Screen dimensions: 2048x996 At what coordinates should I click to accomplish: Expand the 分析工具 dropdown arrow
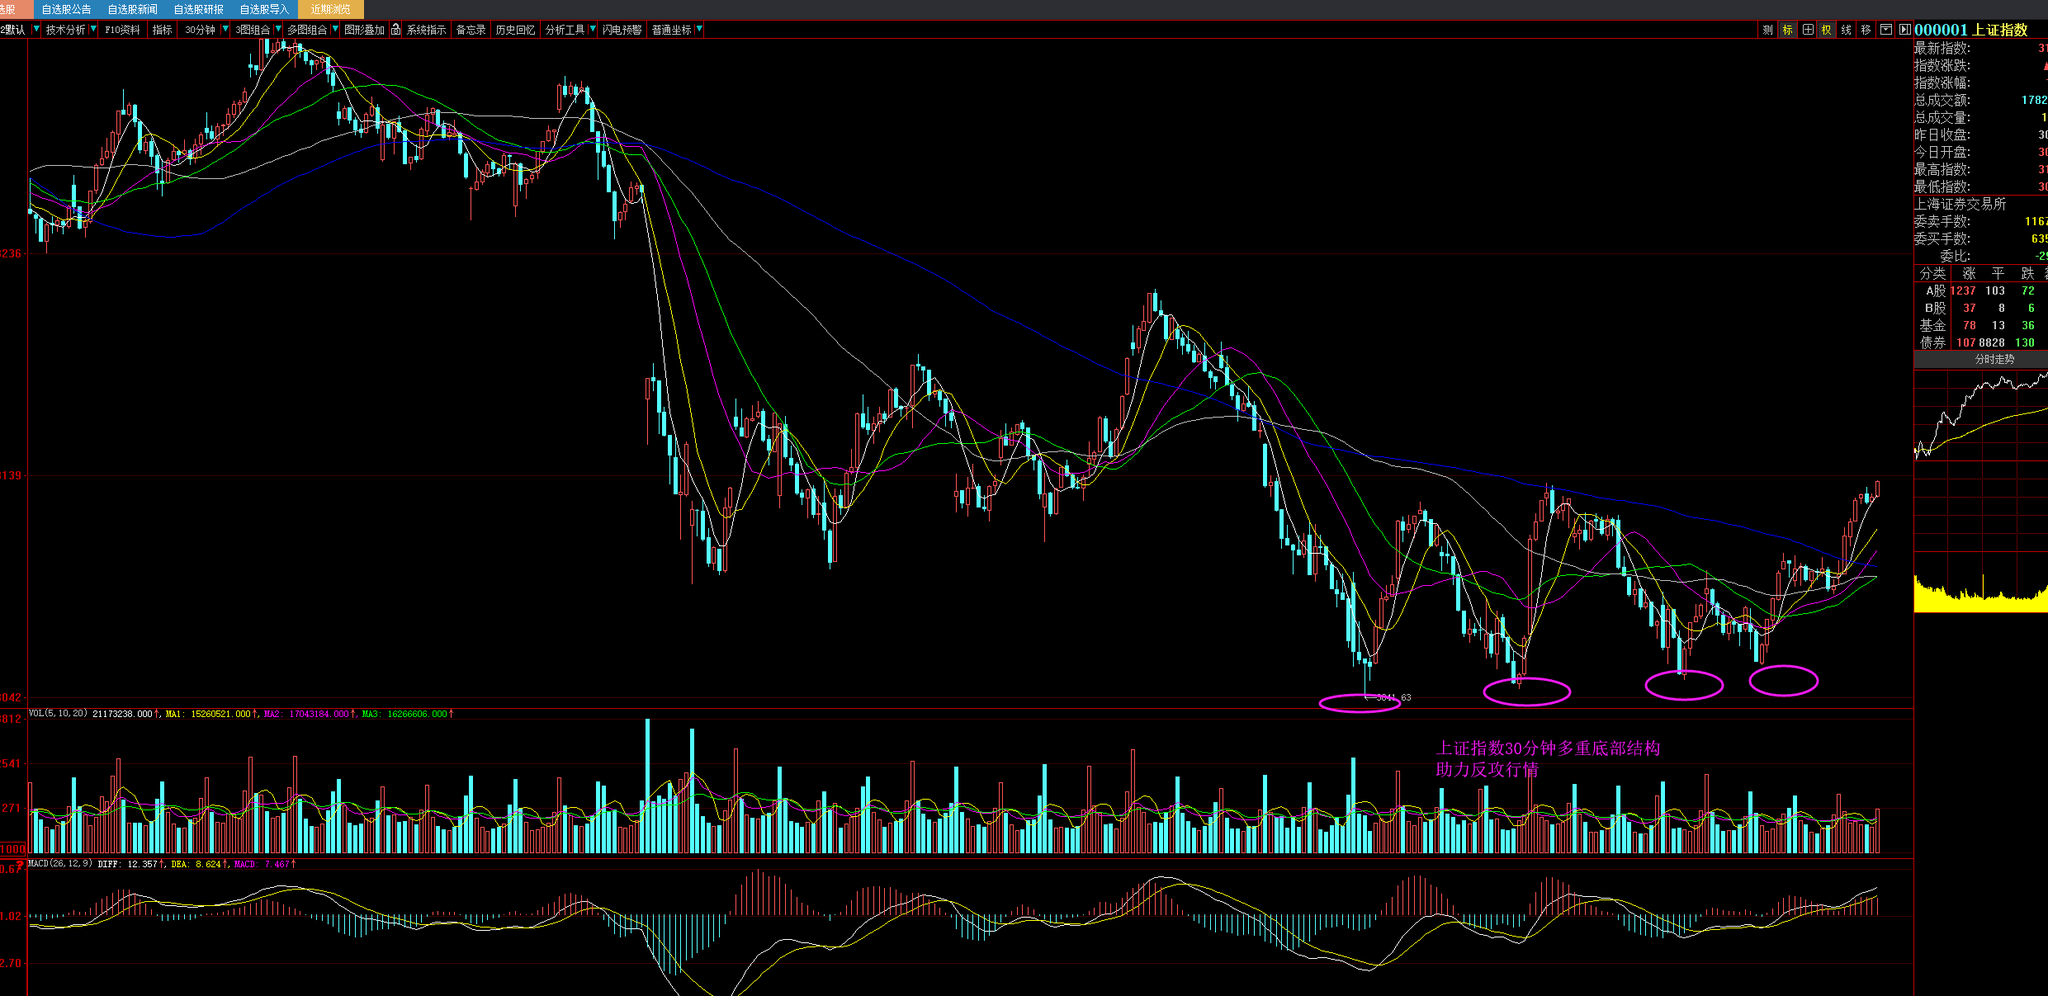[593, 30]
